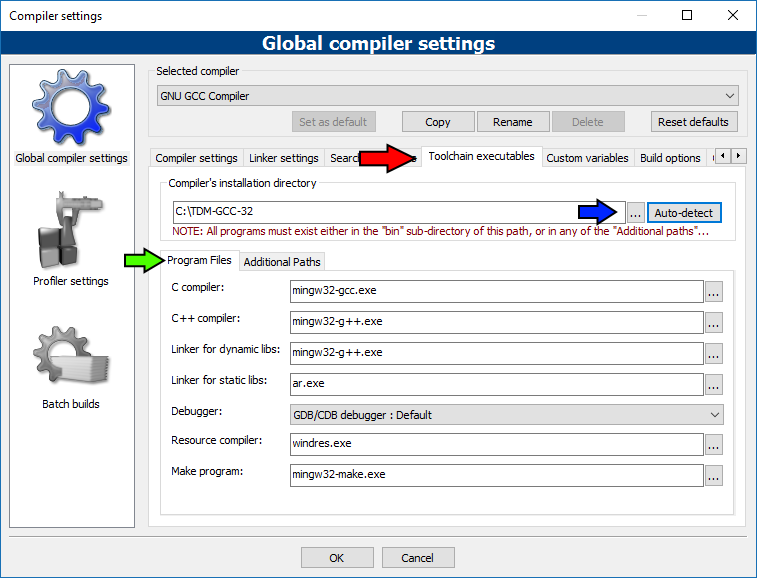757x578 pixels.
Task: Browse for compiler's installation directory
Action: [636, 213]
